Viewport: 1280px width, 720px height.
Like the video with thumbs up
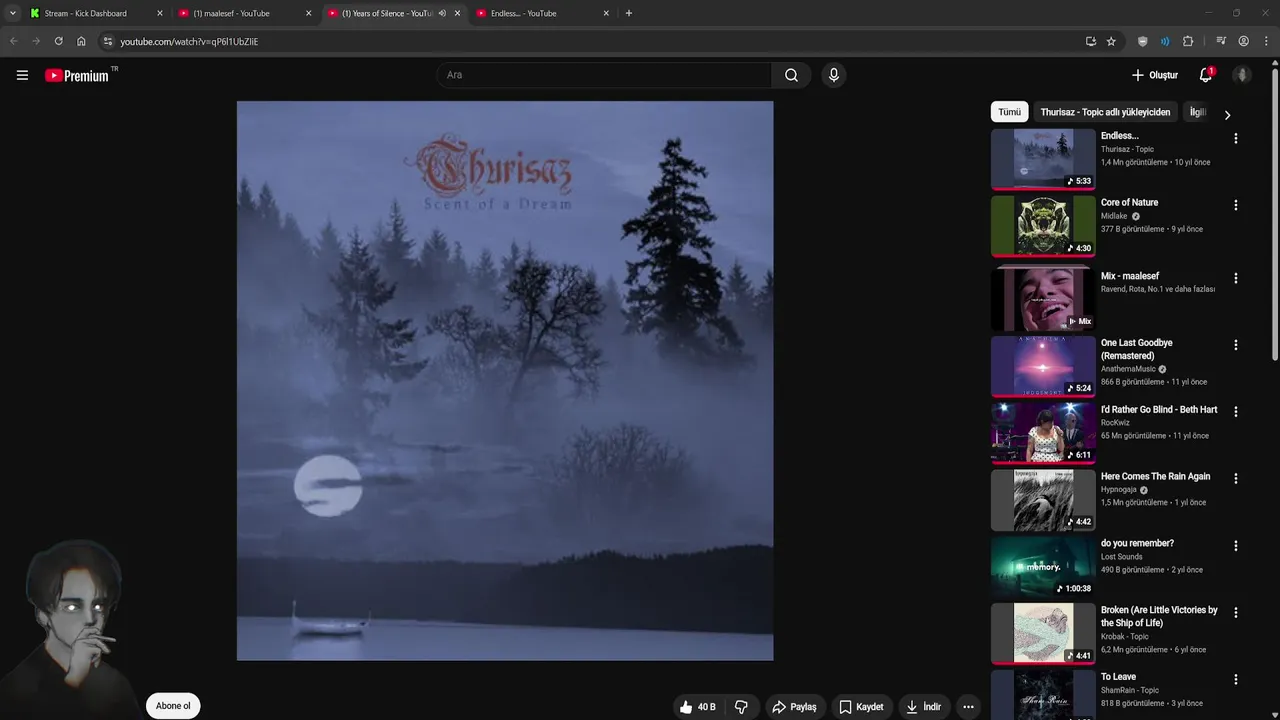pos(697,707)
